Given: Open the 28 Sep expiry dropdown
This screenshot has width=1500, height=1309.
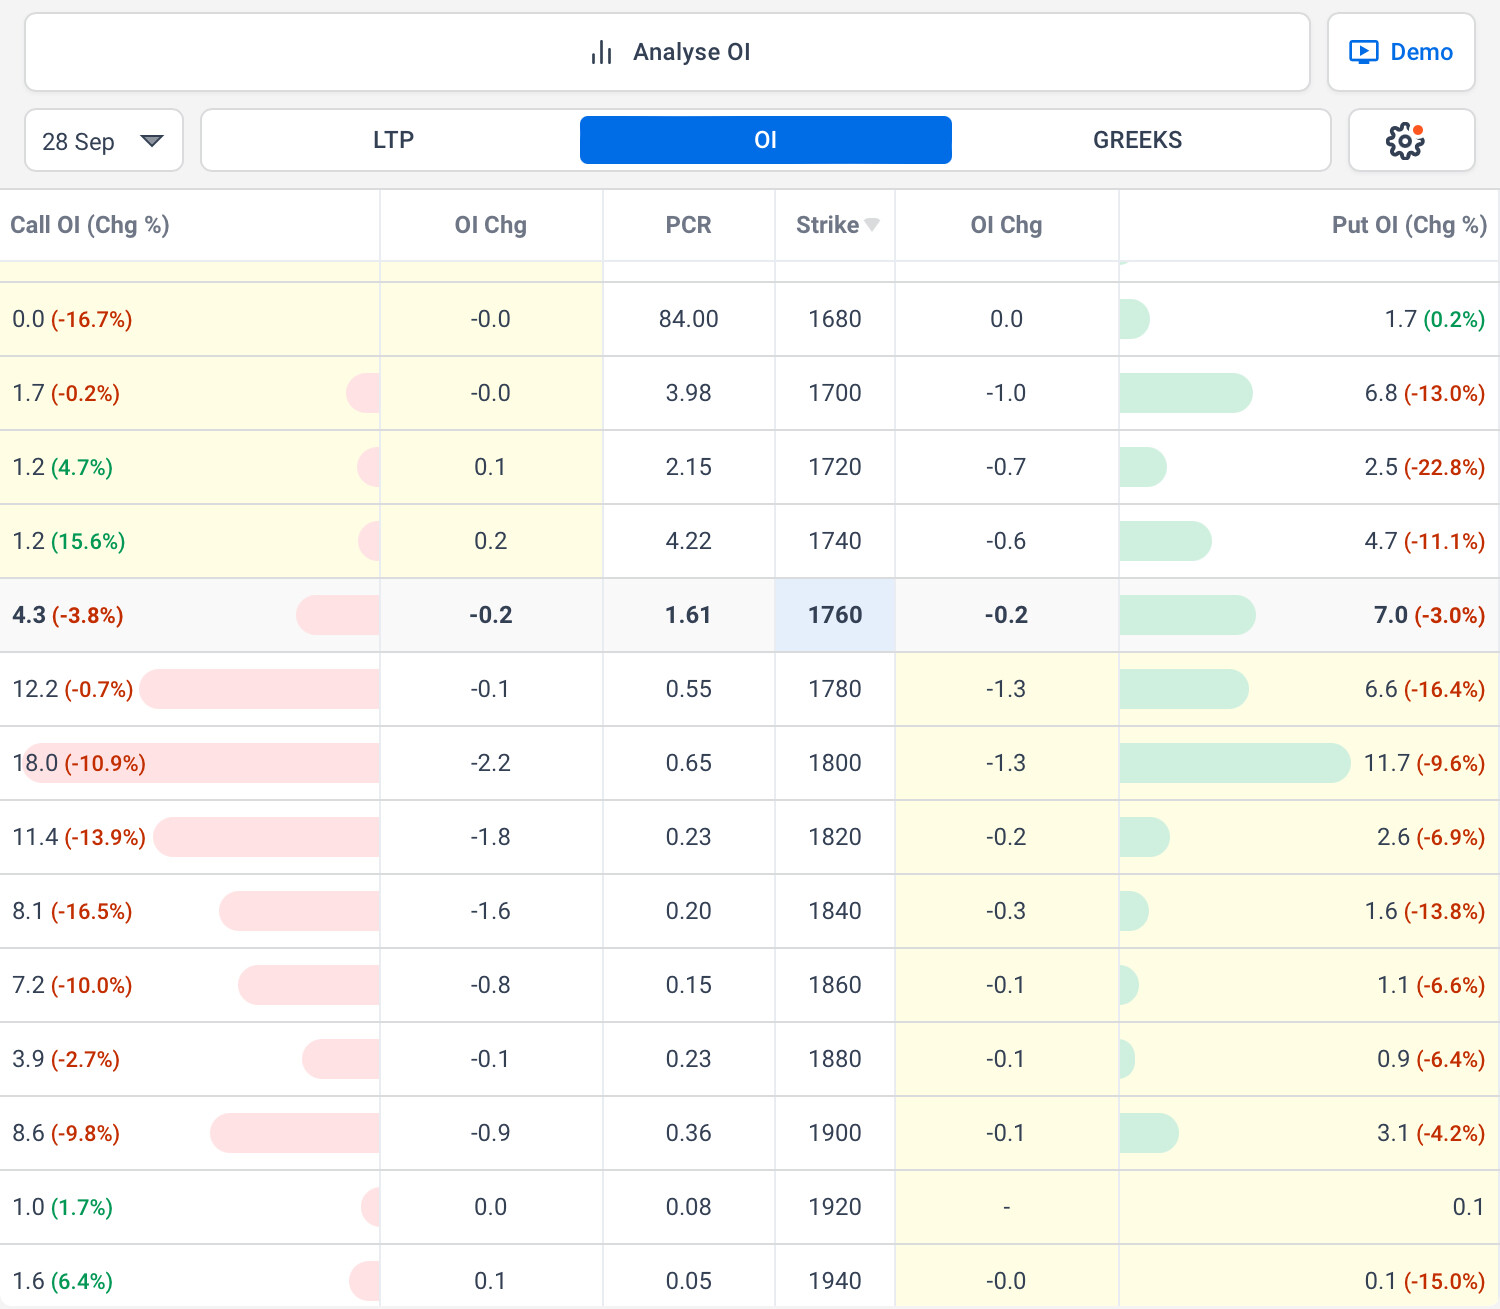Looking at the screenshot, I should coord(103,141).
